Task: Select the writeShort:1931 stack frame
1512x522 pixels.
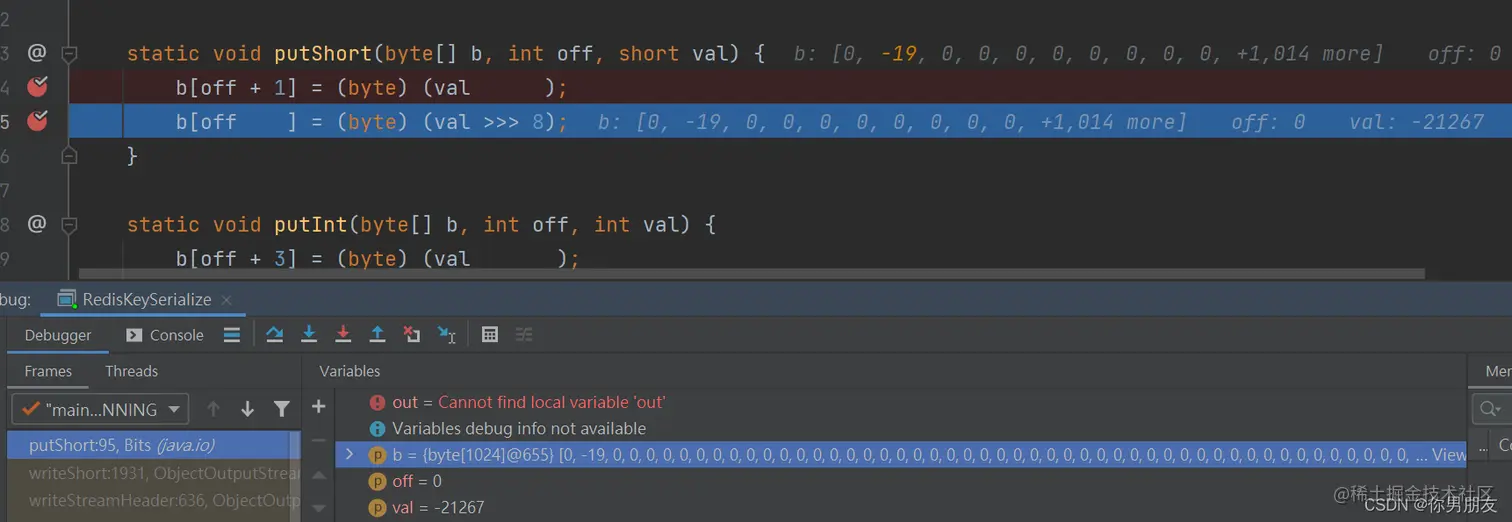Action: (150, 473)
